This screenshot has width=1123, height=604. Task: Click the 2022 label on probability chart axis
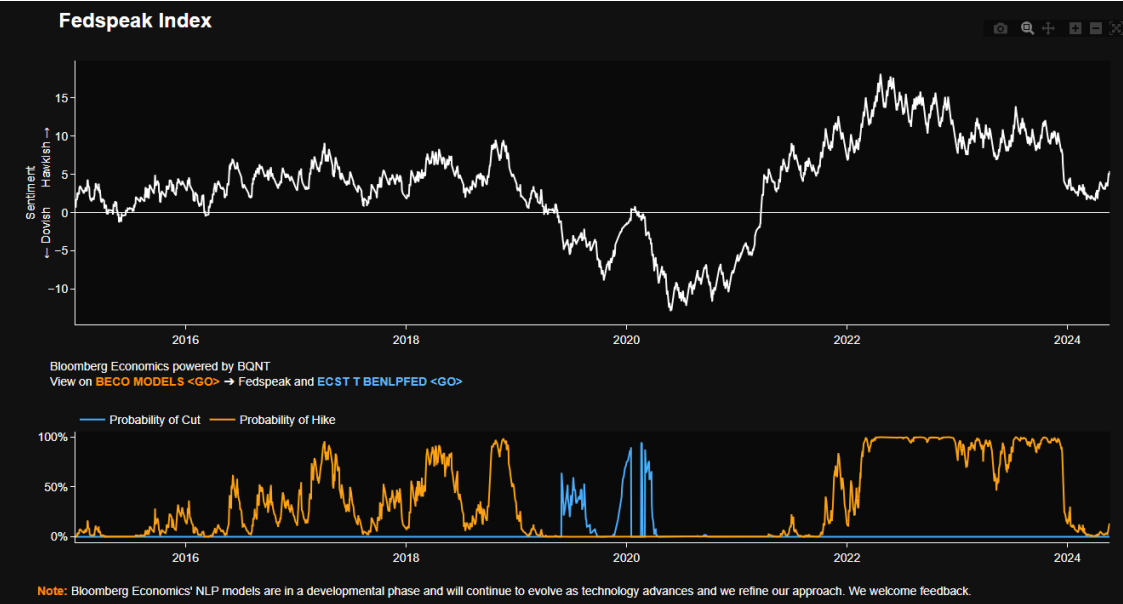point(847,557)
